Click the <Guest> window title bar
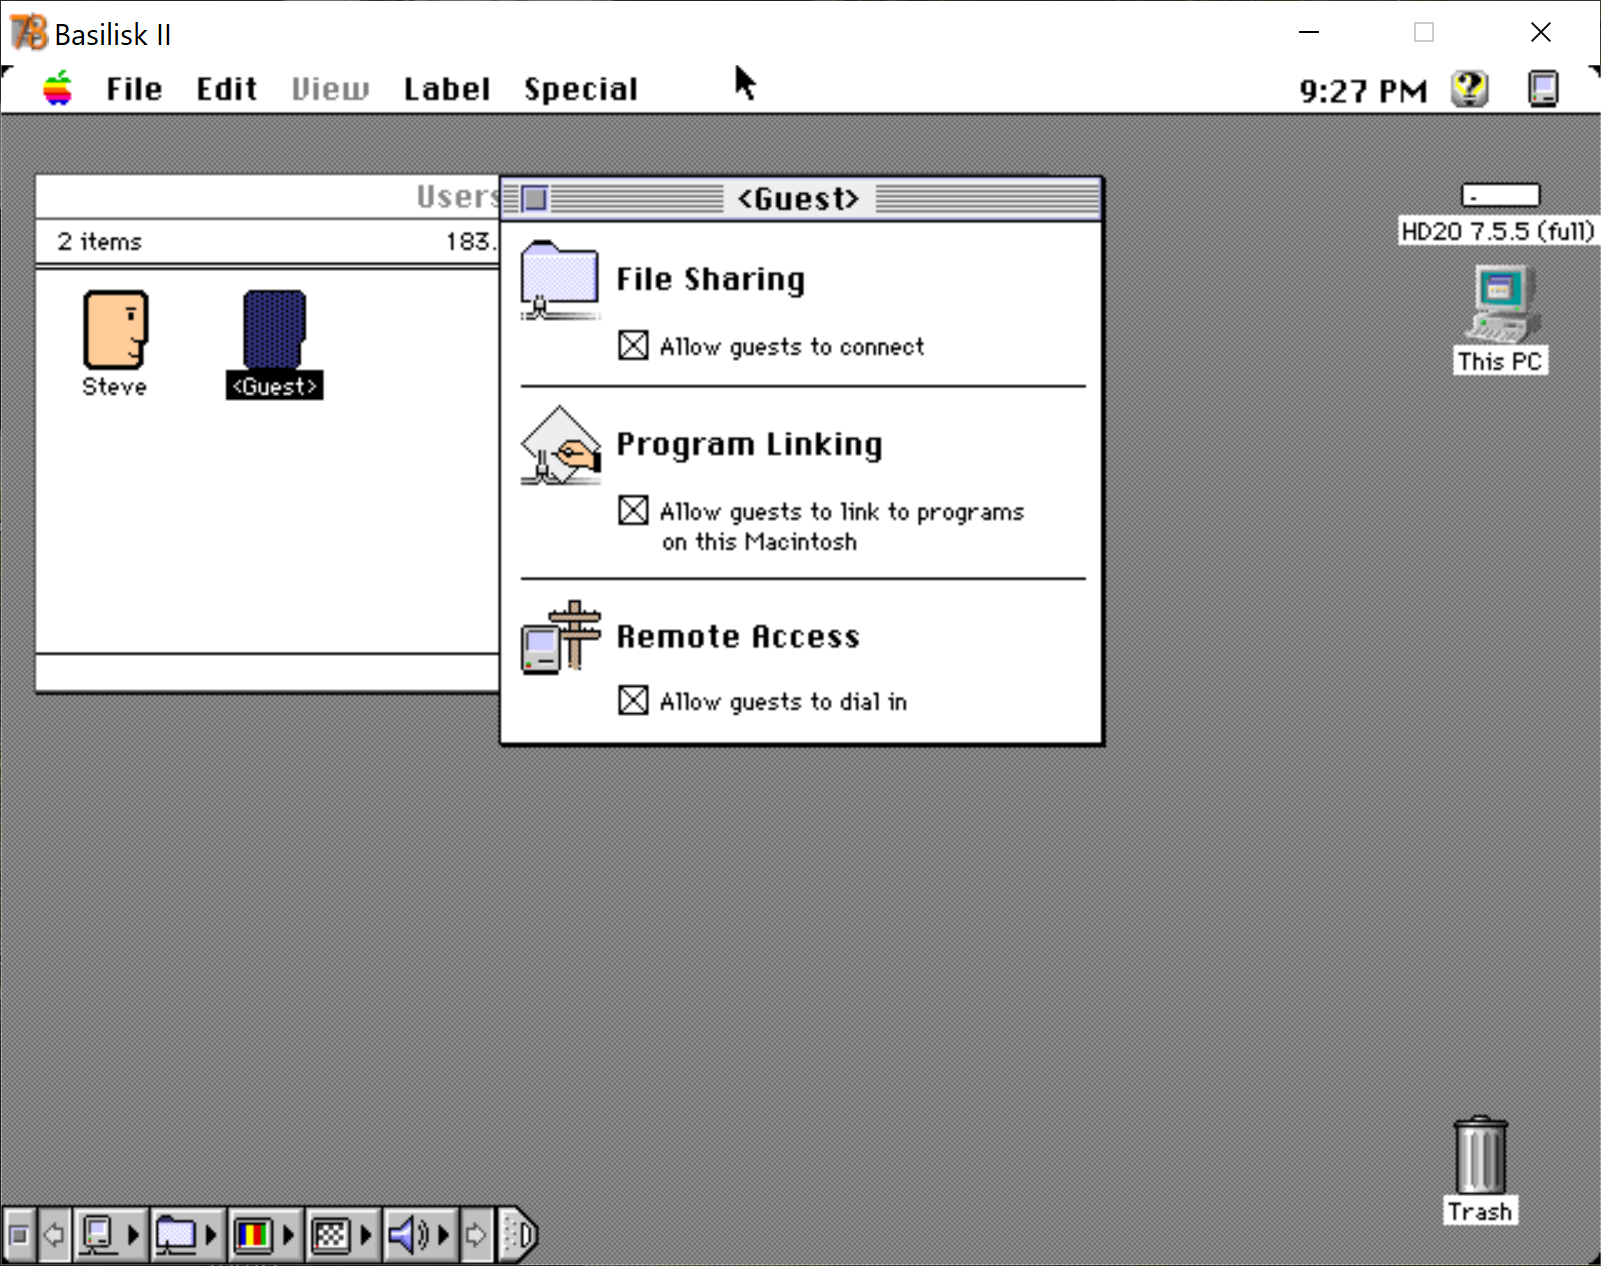 [800, 199]
